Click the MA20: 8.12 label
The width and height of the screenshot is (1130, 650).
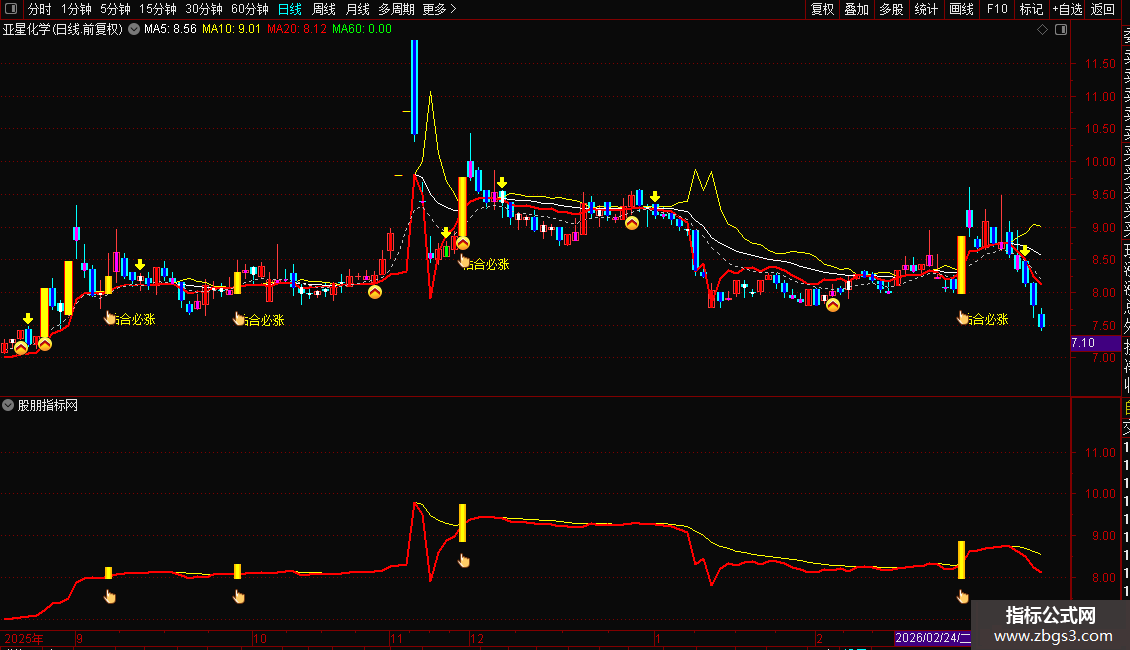(297, 30)
